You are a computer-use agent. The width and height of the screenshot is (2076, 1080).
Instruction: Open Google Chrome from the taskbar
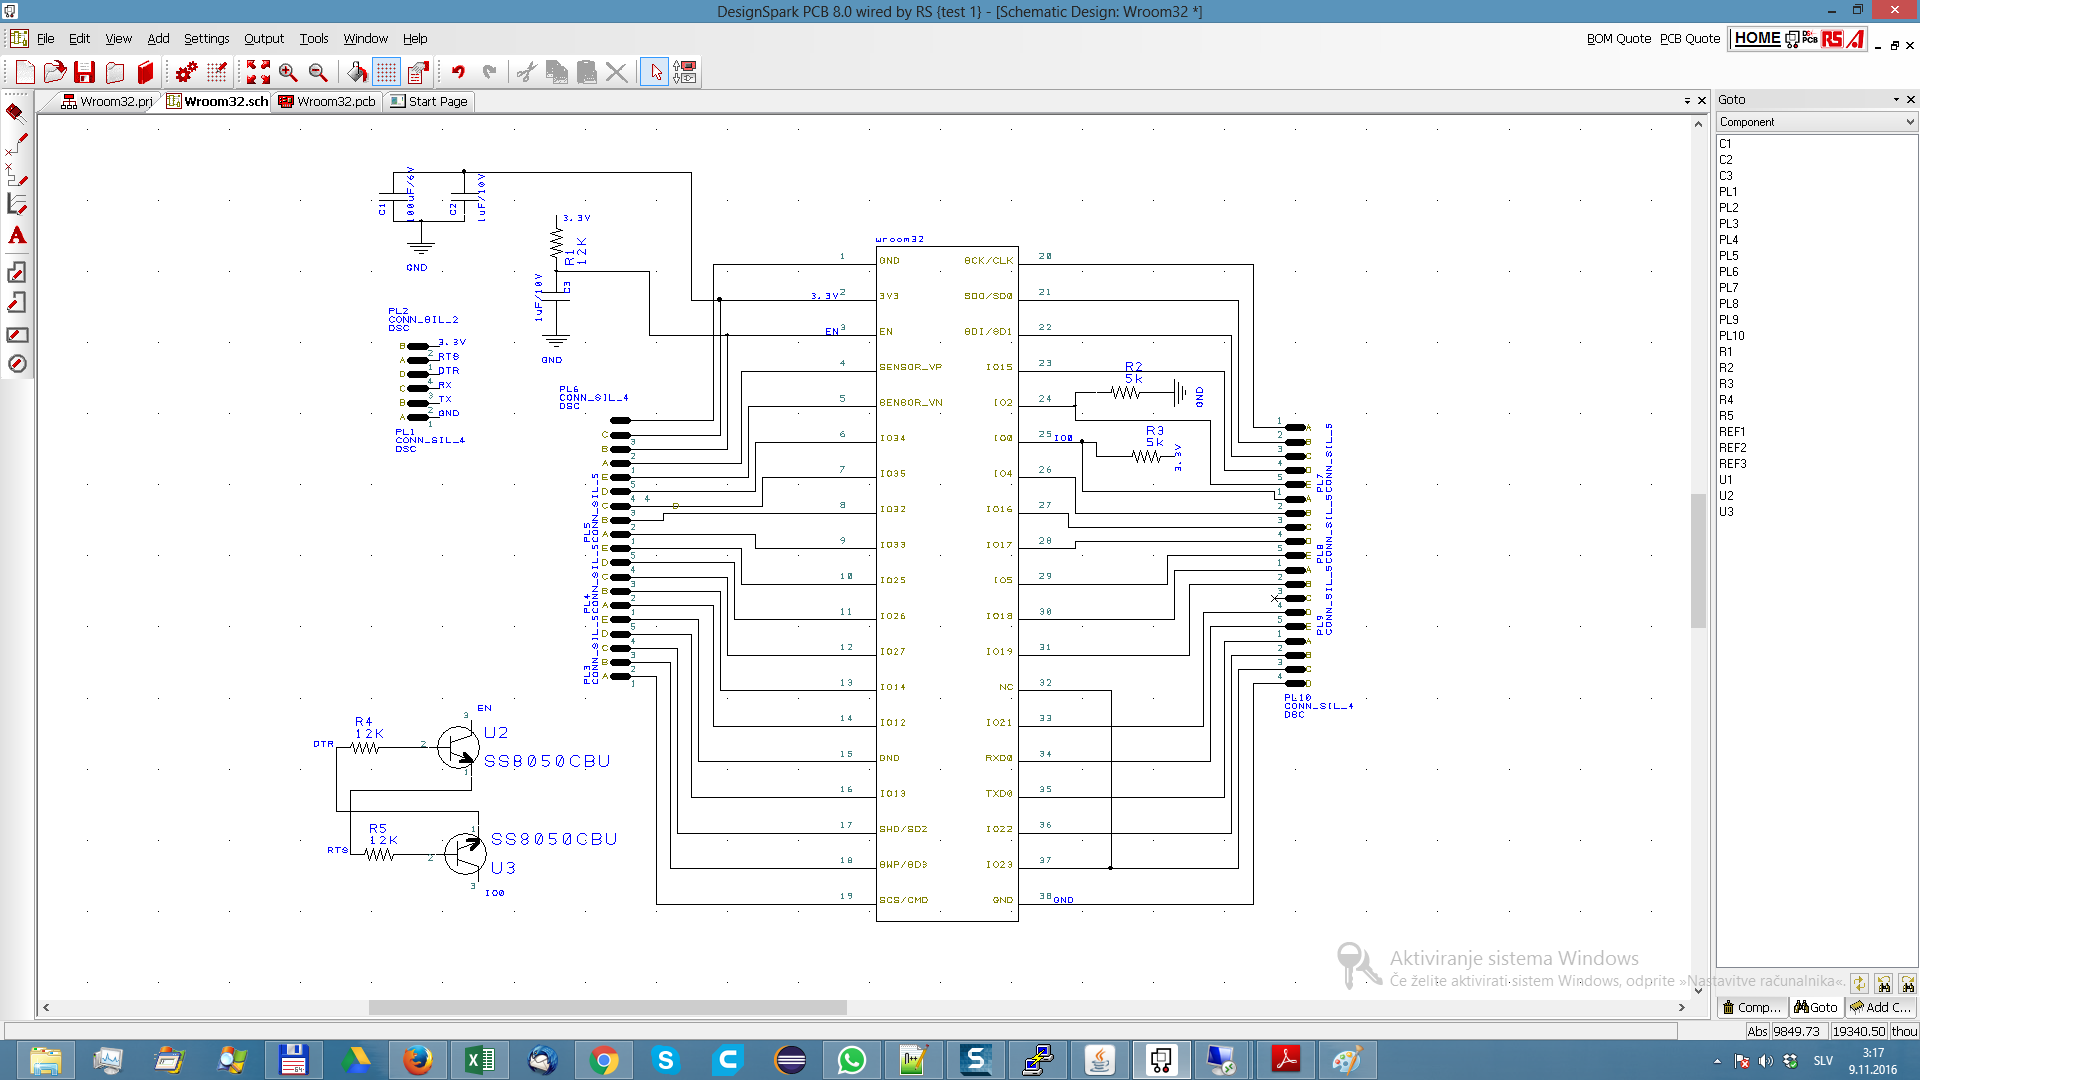(604, 1060)
